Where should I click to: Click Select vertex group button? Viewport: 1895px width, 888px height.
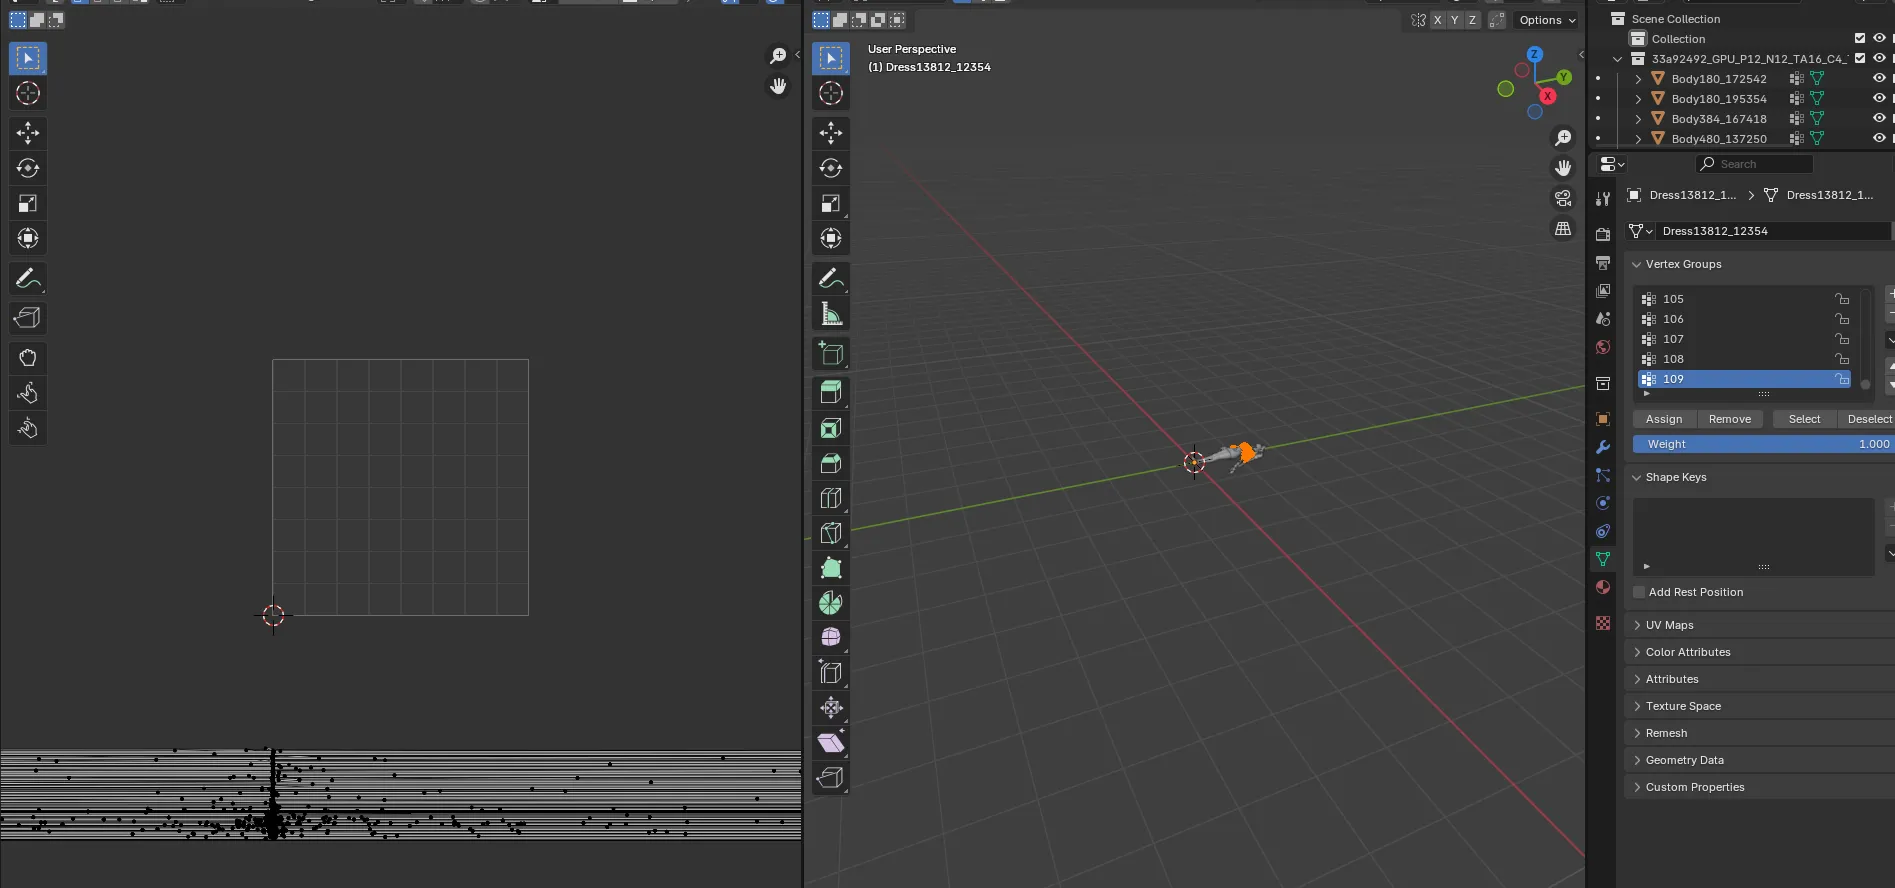(x=1804, y=419)
